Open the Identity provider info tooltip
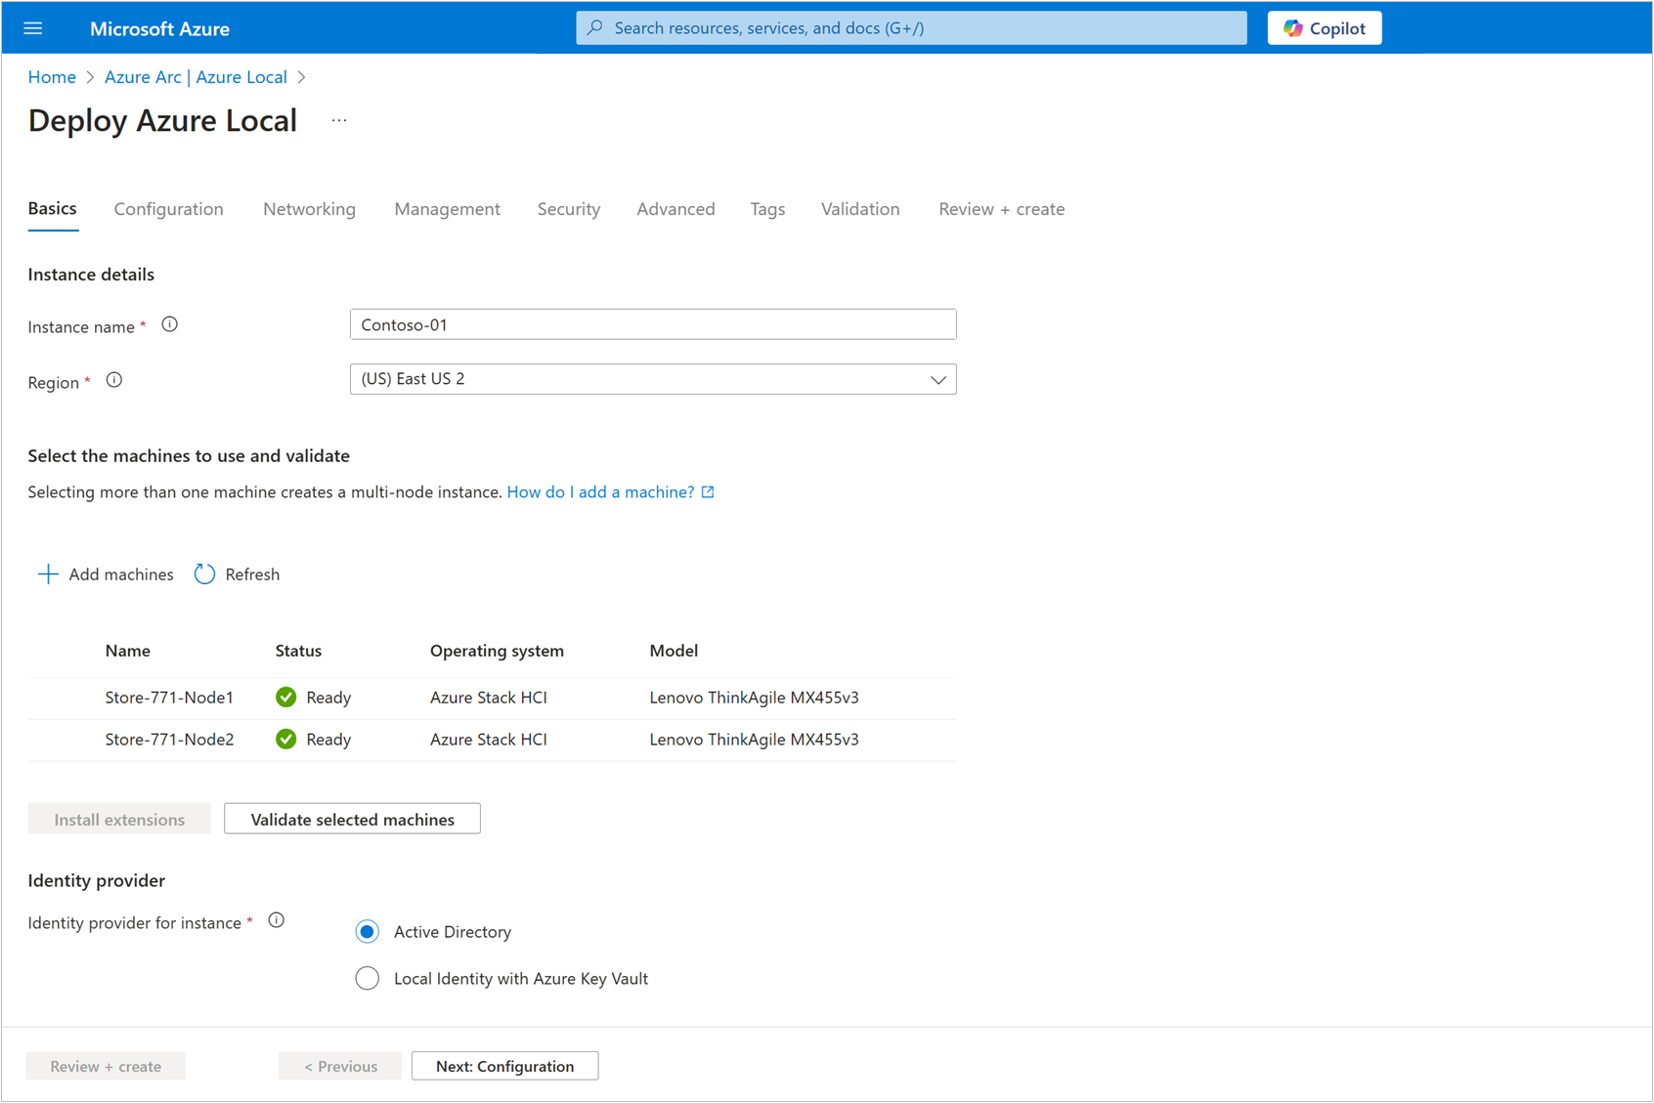This screenshot has height=1103, width=1654. 276,919
